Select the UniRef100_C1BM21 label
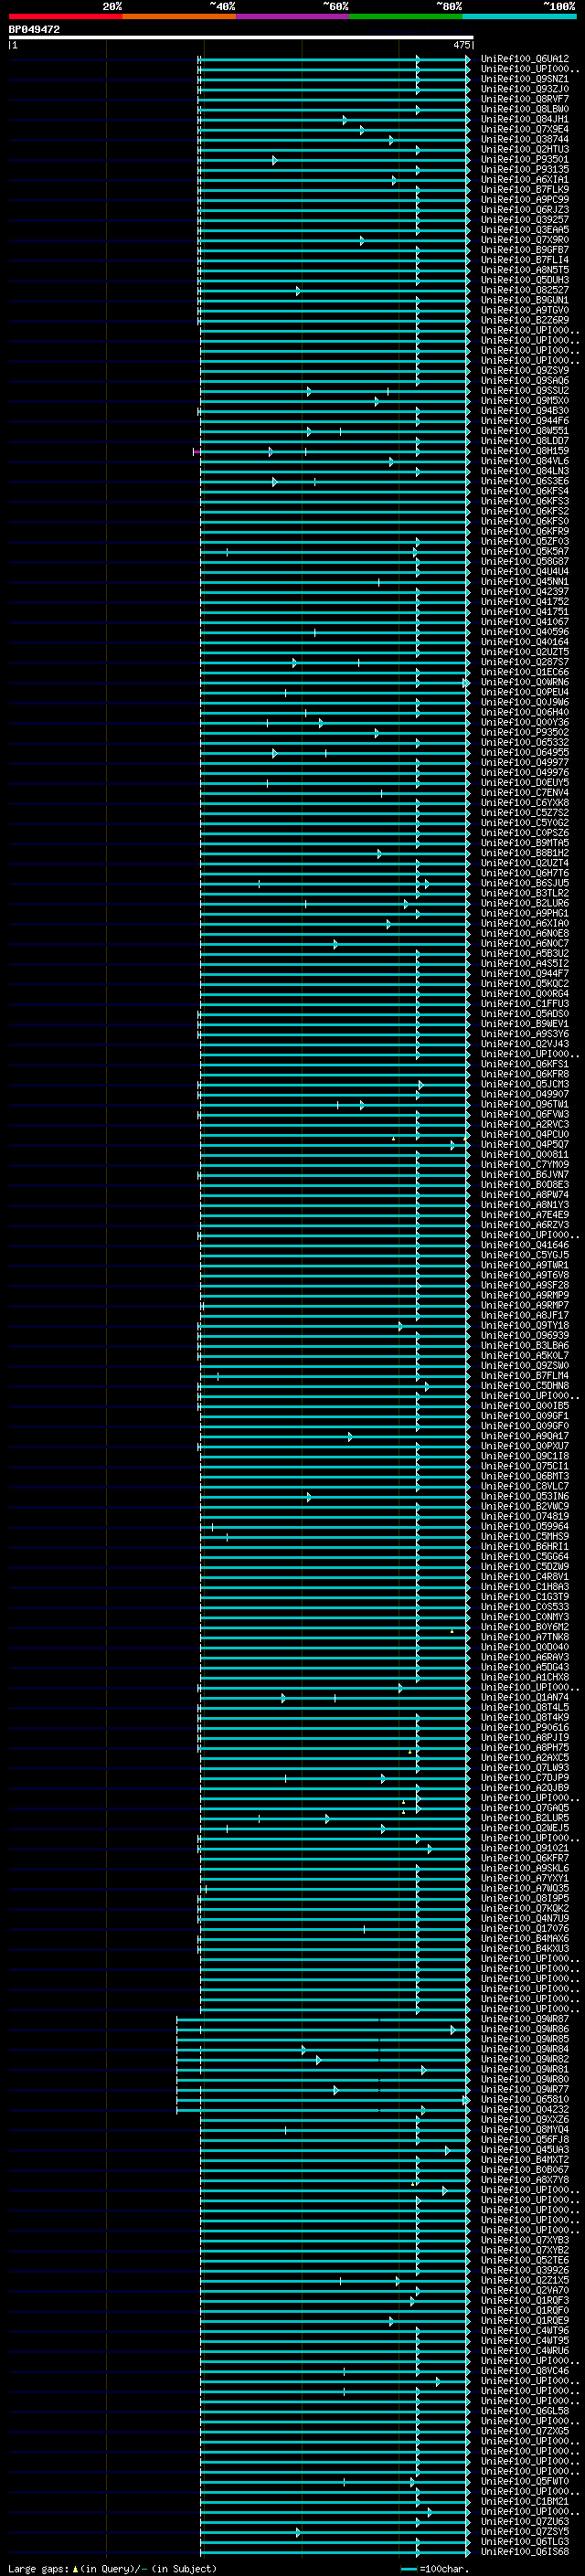This screenshot has height=2576, width=585. pos(525,2501)
